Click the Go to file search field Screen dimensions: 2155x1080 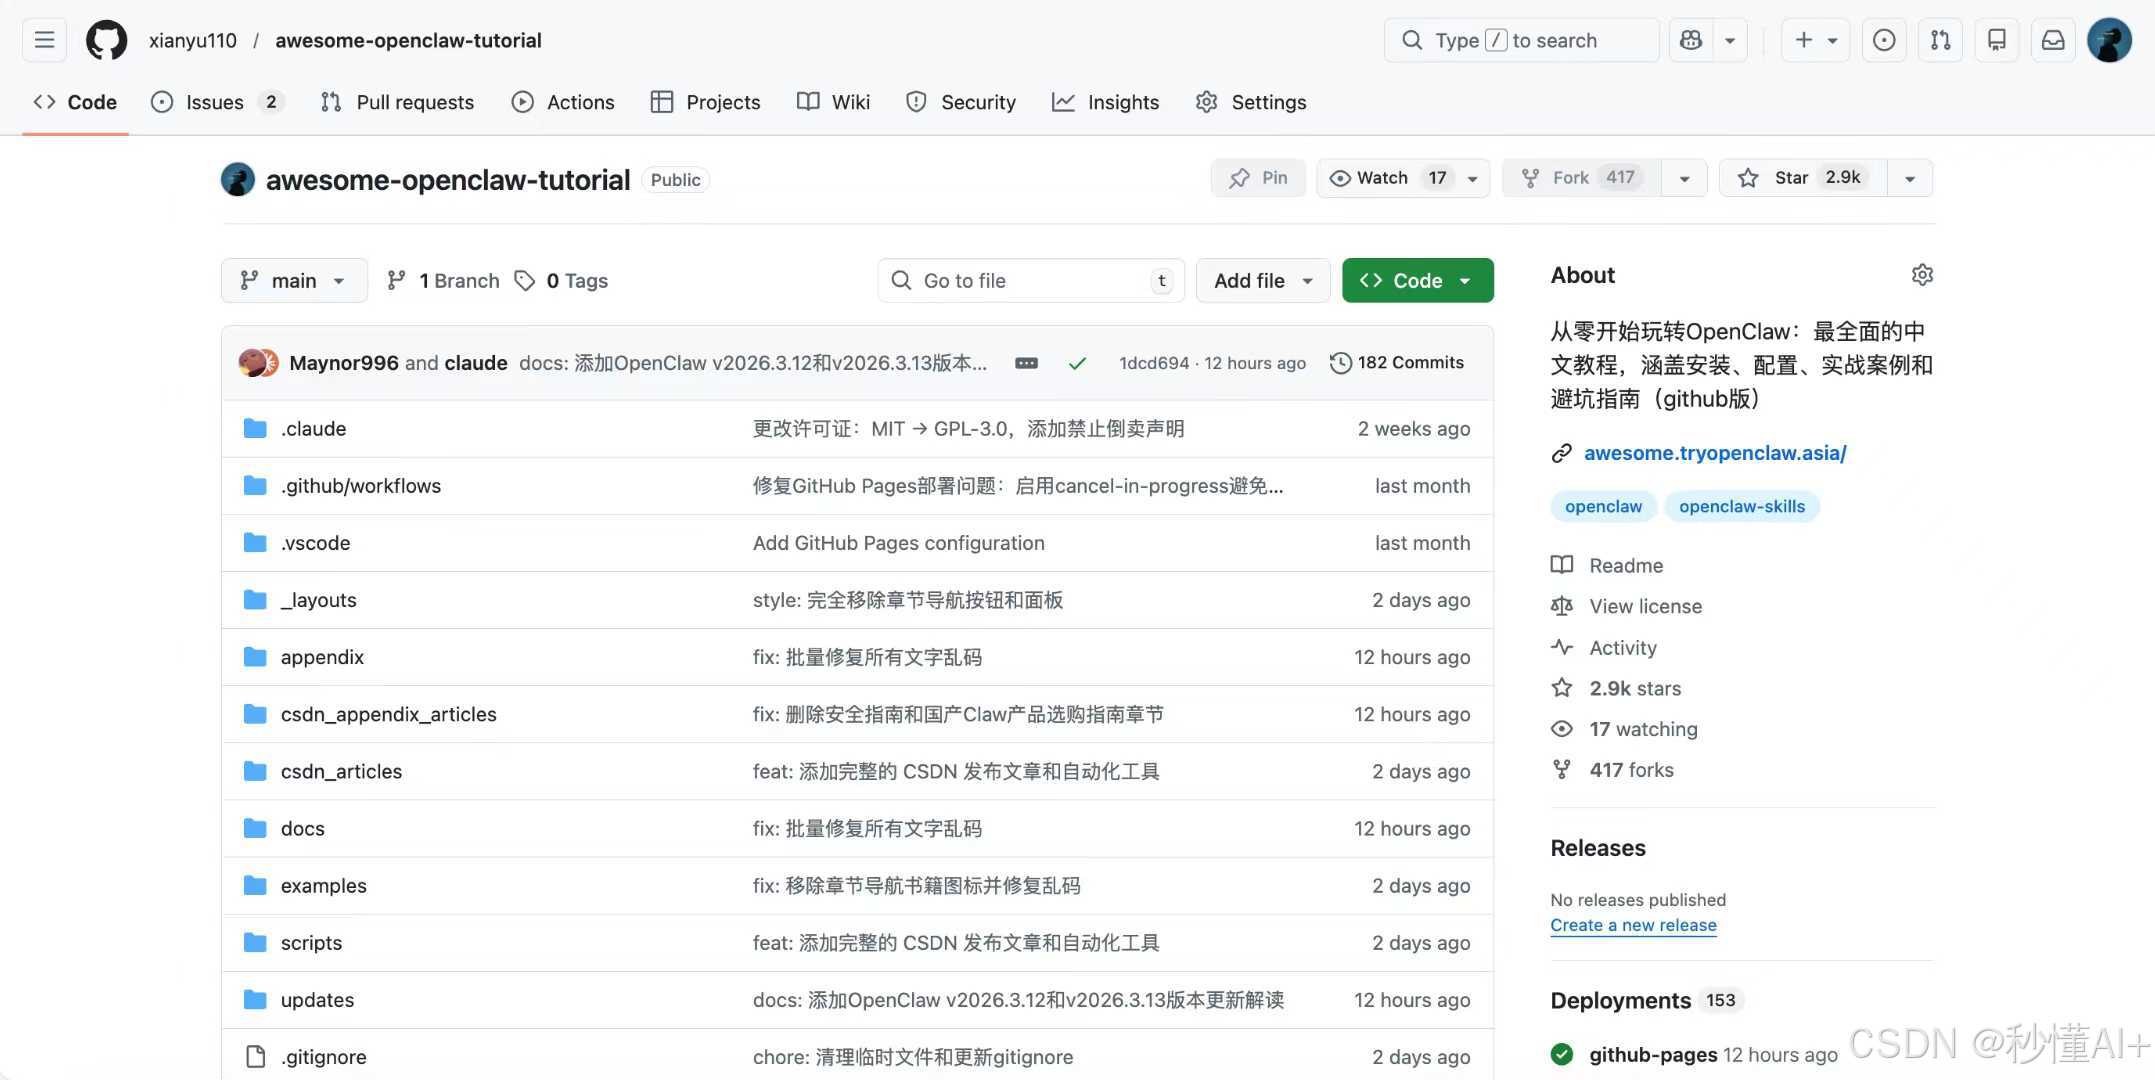[x=1030, y=281]
